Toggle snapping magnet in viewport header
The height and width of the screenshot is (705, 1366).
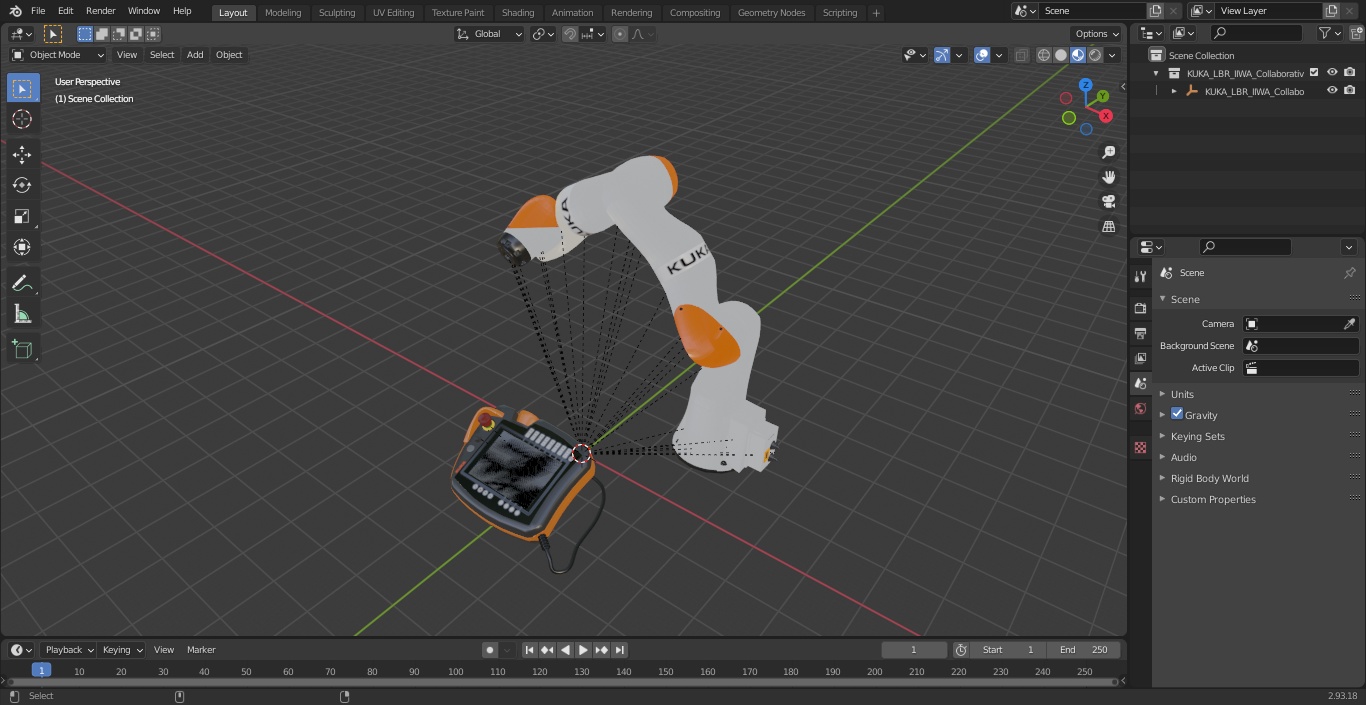pyautogui.click(x=570, y=34)
